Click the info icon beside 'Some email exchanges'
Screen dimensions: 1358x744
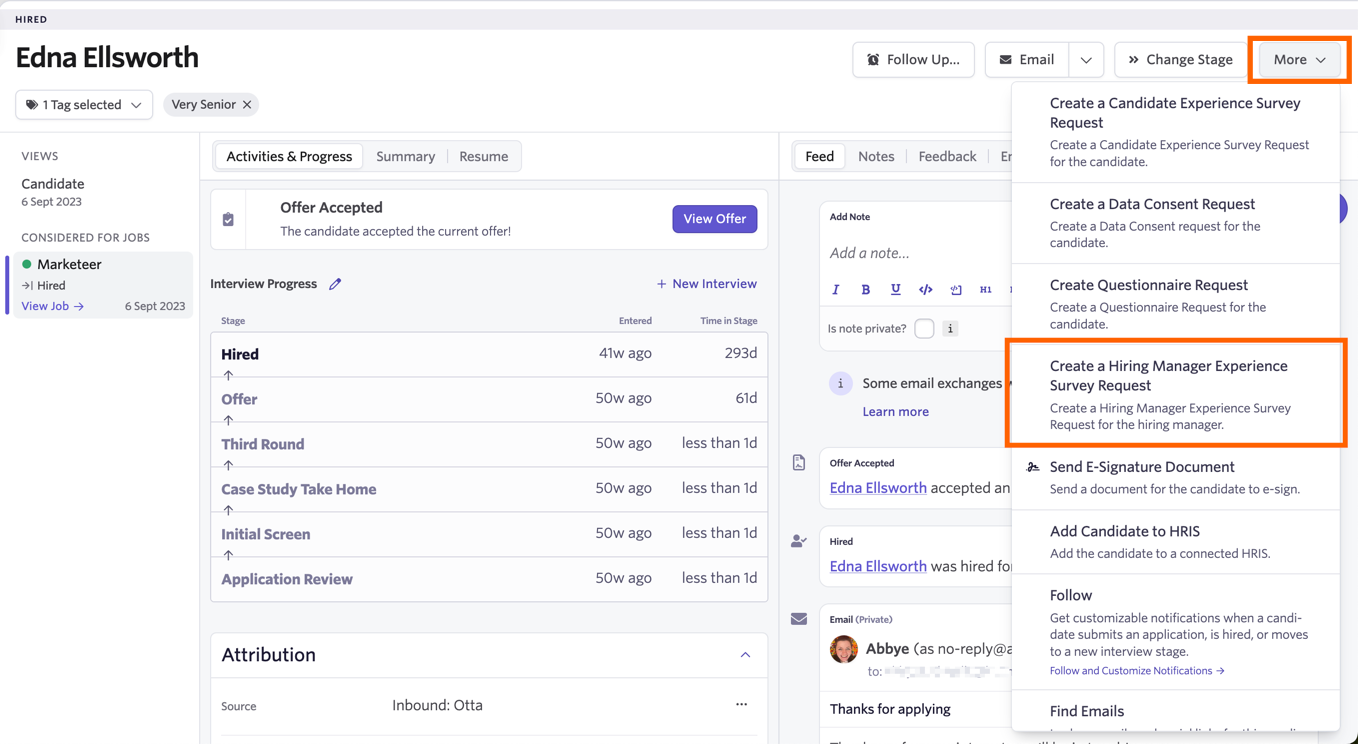click(841, 383)
